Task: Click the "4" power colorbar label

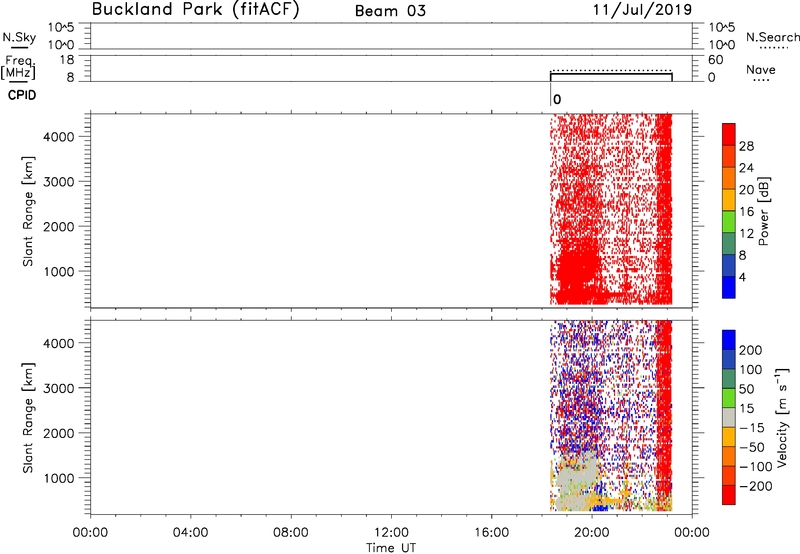Action: [x=742, y=277]
